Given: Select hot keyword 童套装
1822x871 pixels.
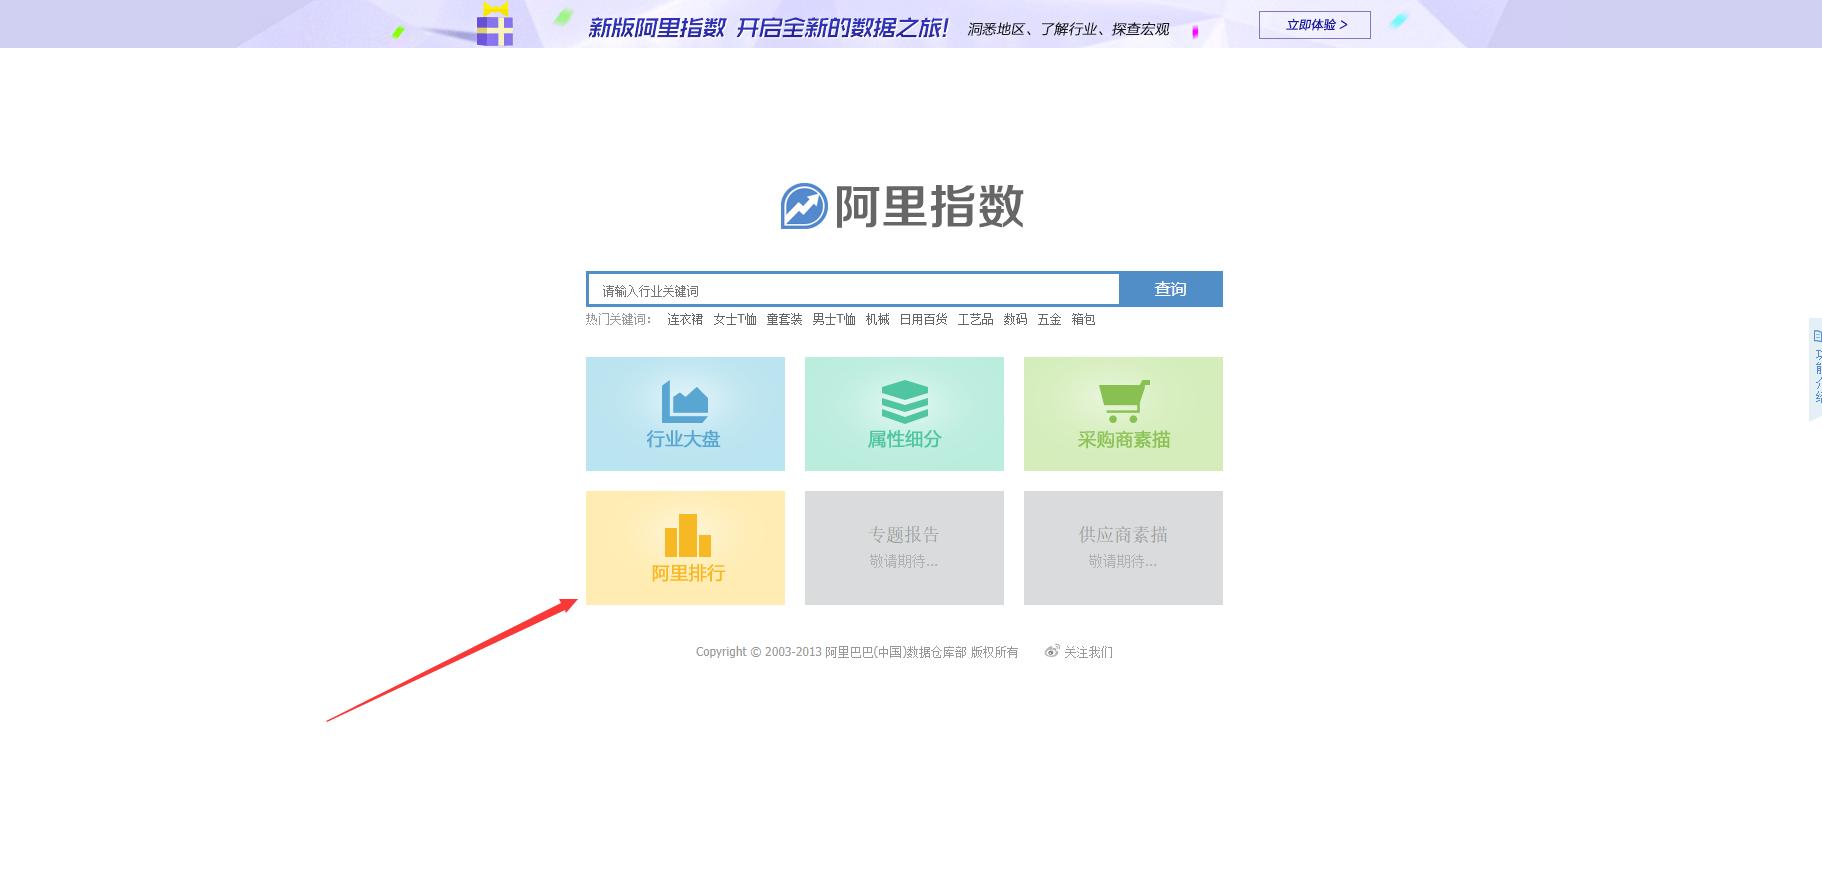Looking at the screenshot, I should (784, 319).
